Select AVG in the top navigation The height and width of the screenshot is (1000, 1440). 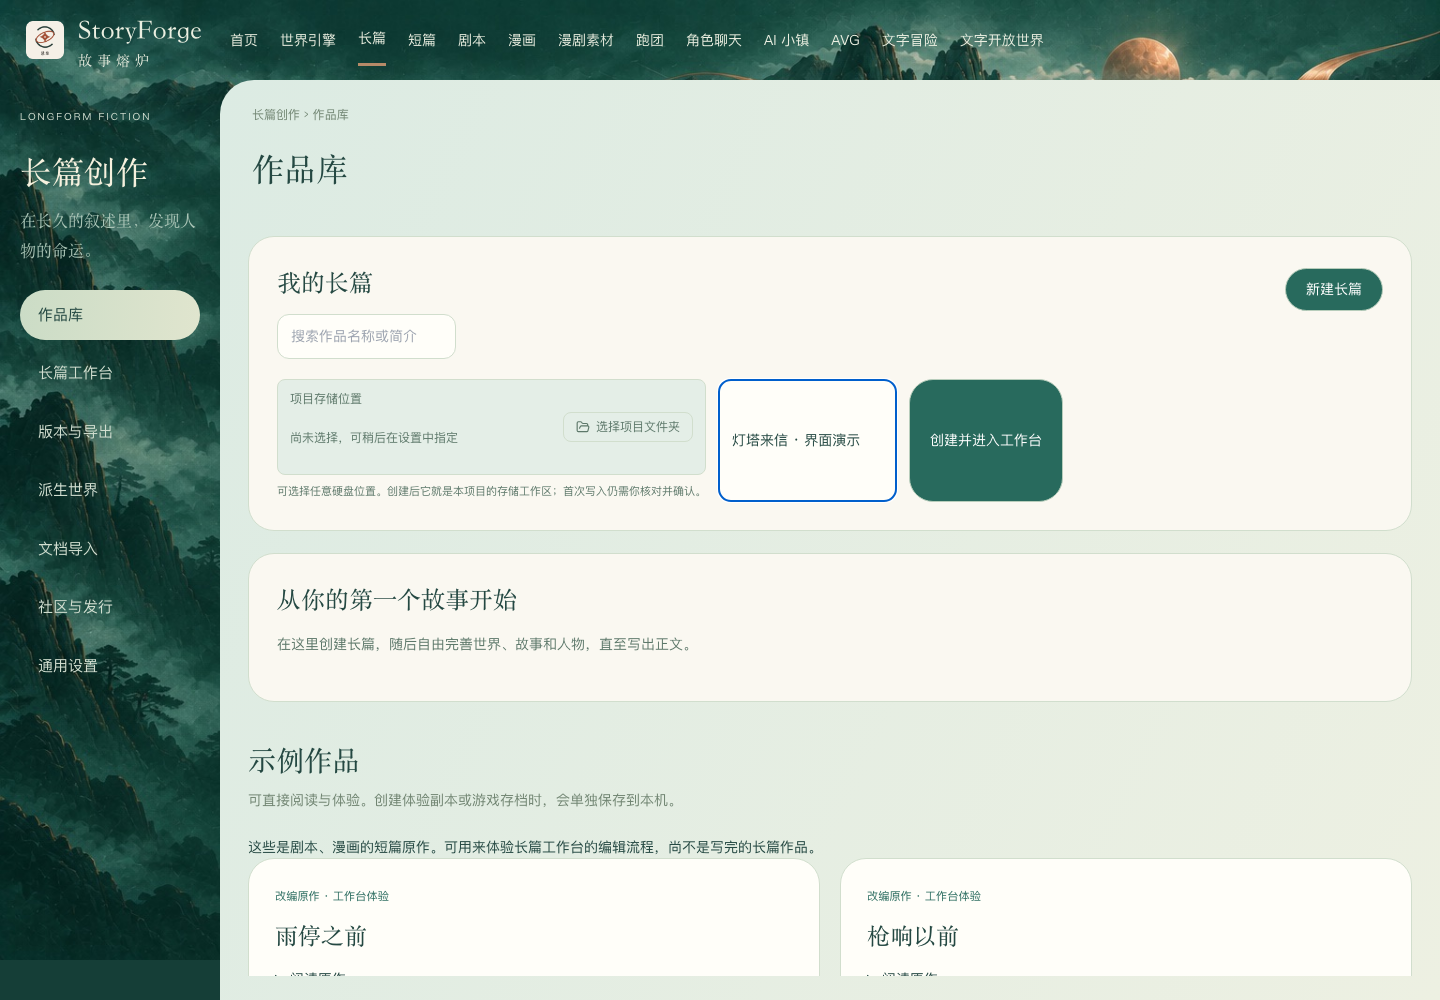(845, 40)
